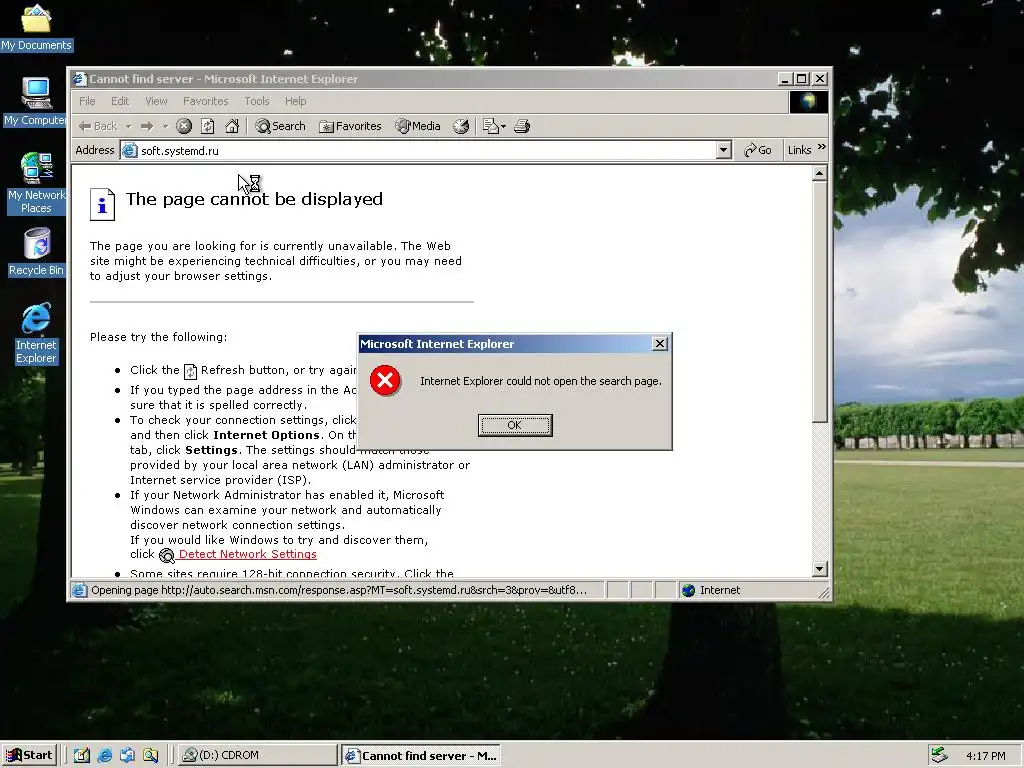Open the Edit menu

point(120,101)
